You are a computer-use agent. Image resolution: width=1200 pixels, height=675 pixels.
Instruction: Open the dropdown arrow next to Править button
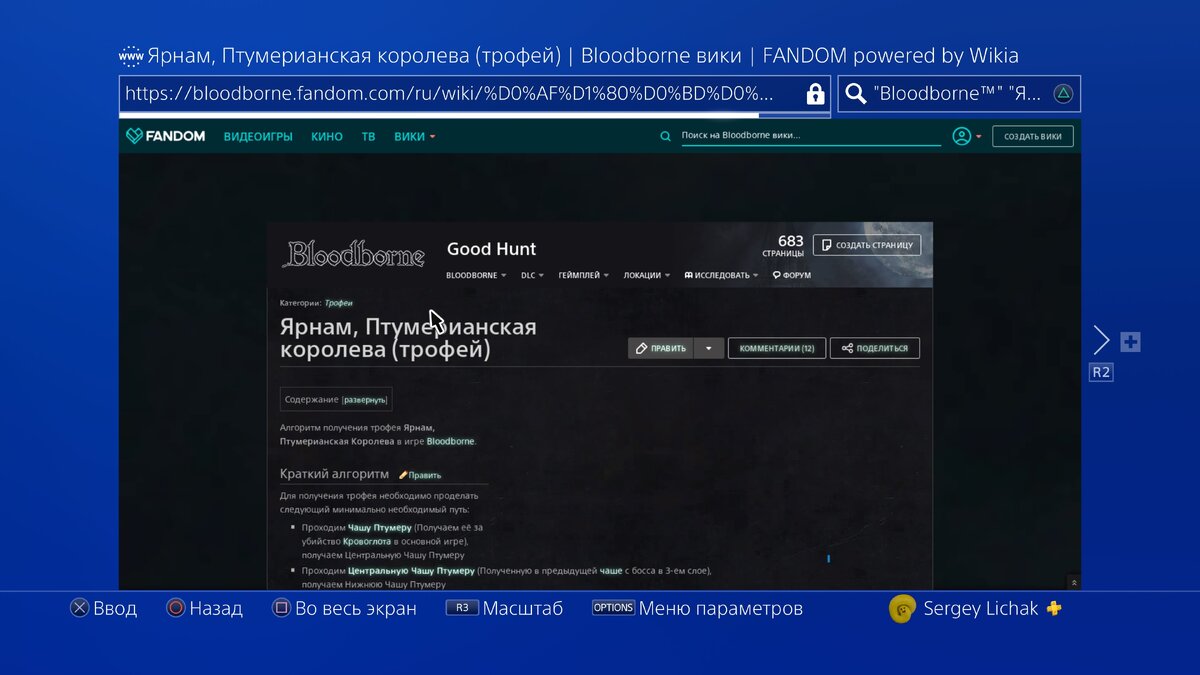click(707, 347)
